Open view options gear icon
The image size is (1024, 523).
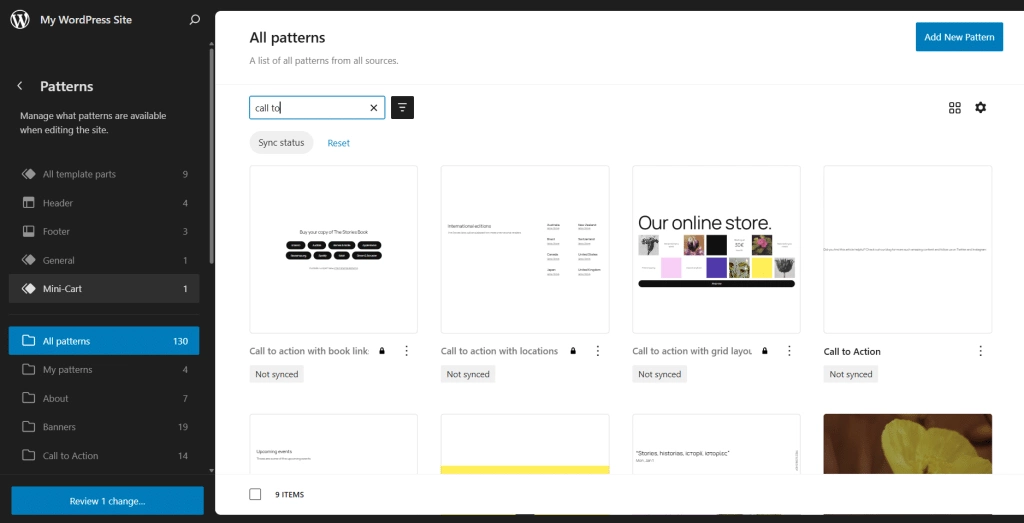[x=980, y=108]
